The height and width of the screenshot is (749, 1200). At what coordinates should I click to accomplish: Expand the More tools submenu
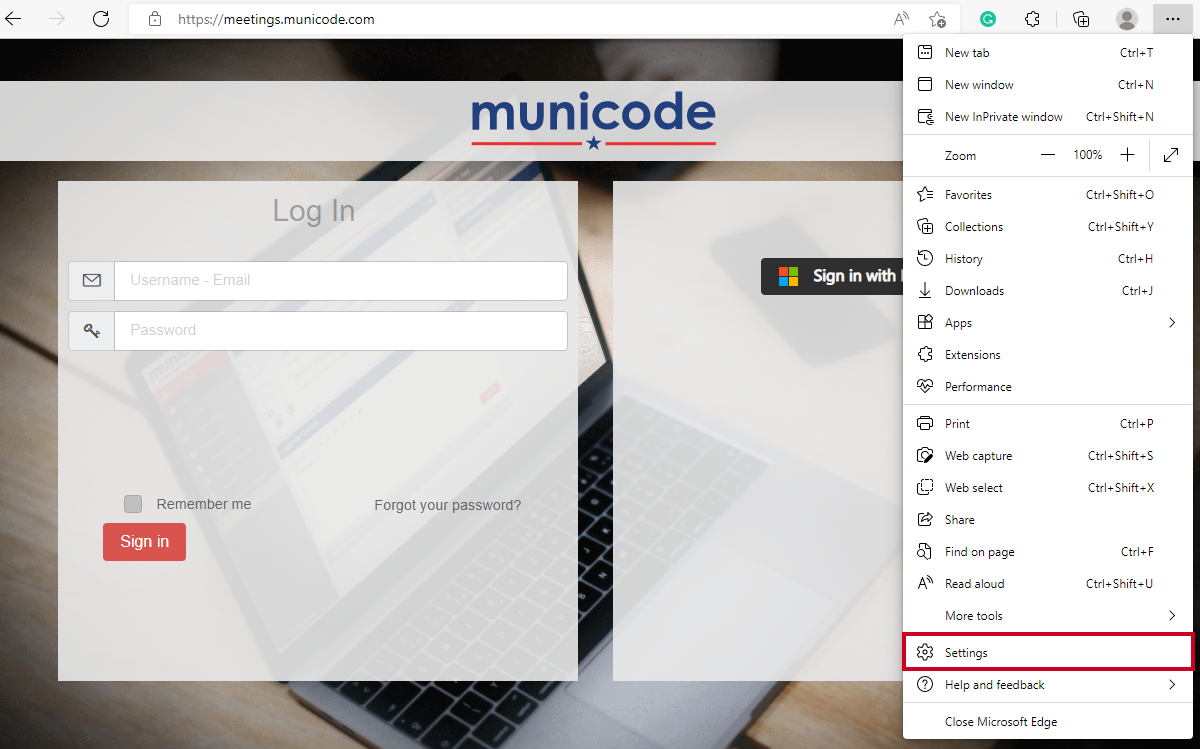point(1047,616)
